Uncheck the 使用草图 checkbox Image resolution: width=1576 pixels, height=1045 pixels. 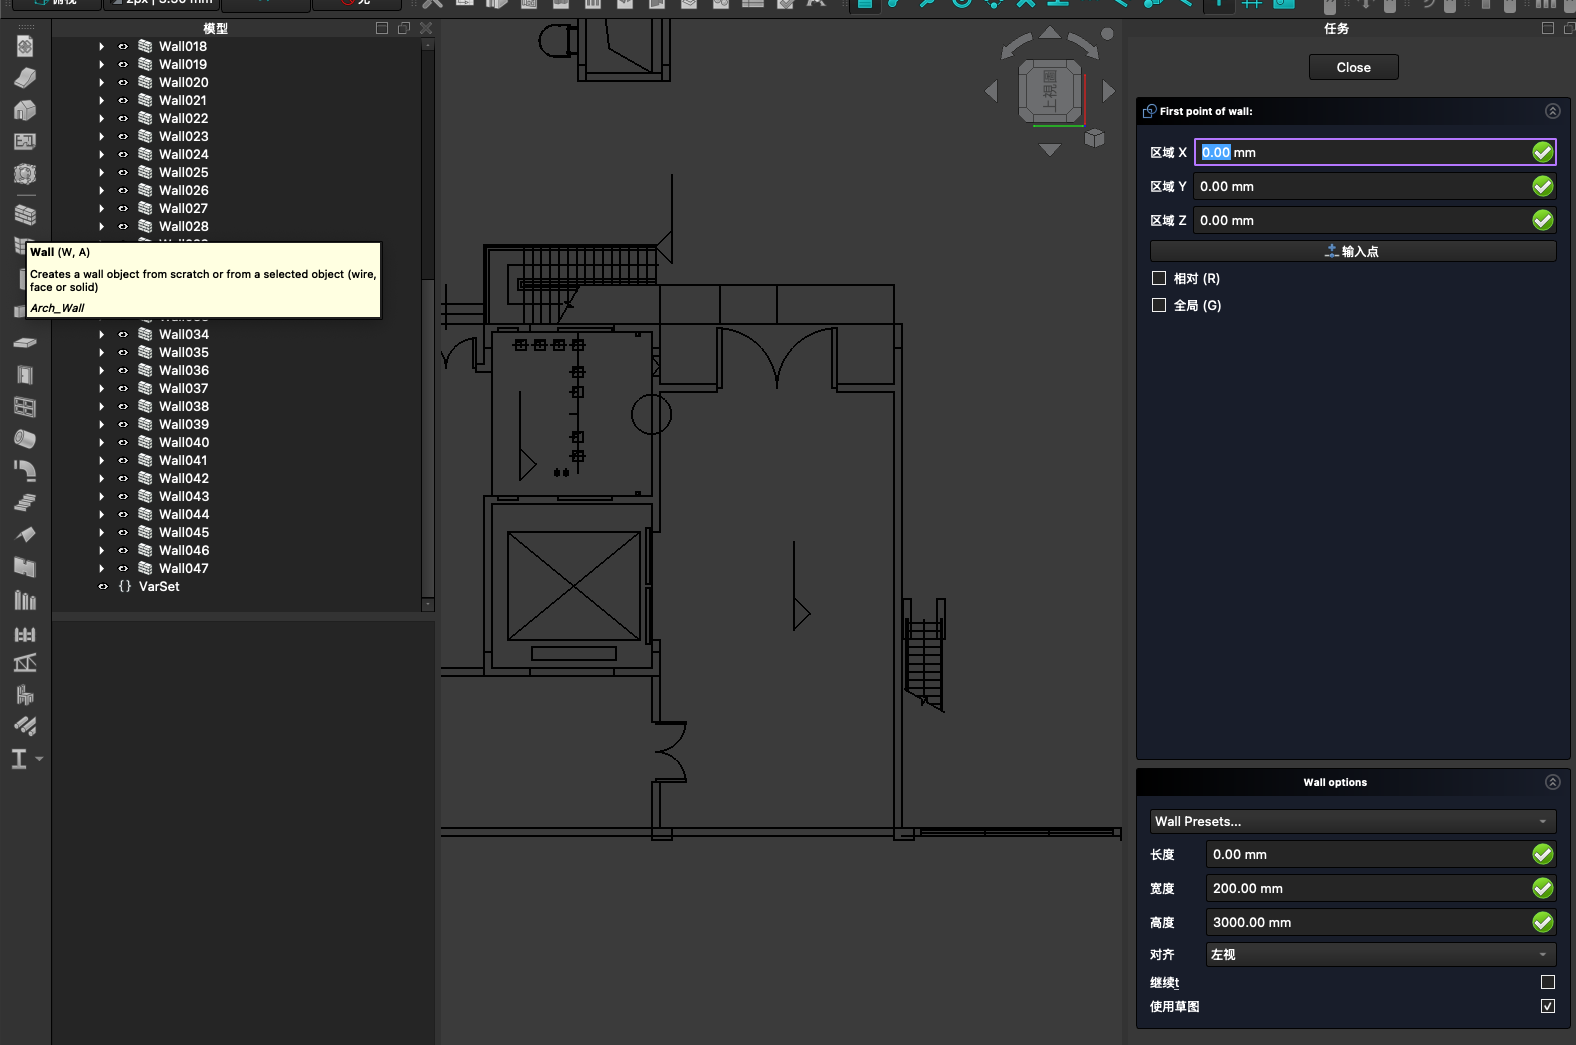1547,1006
